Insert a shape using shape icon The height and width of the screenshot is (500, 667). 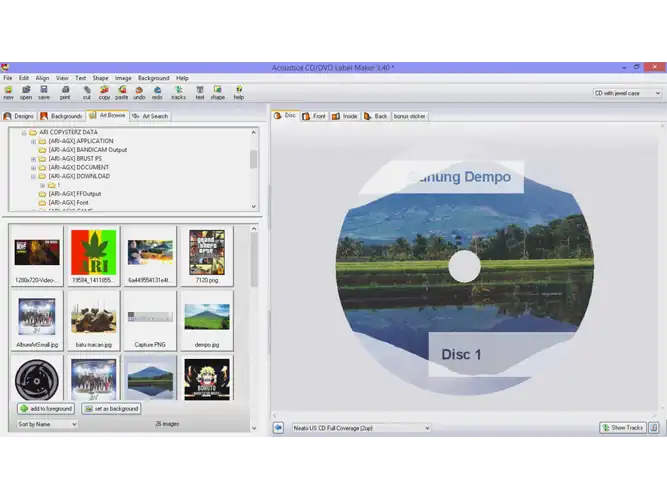click(x=217, y=92)
